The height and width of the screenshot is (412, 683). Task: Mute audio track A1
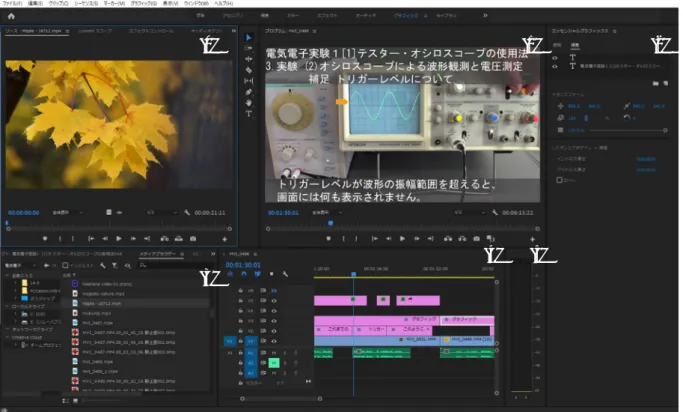tap(274, 353)
